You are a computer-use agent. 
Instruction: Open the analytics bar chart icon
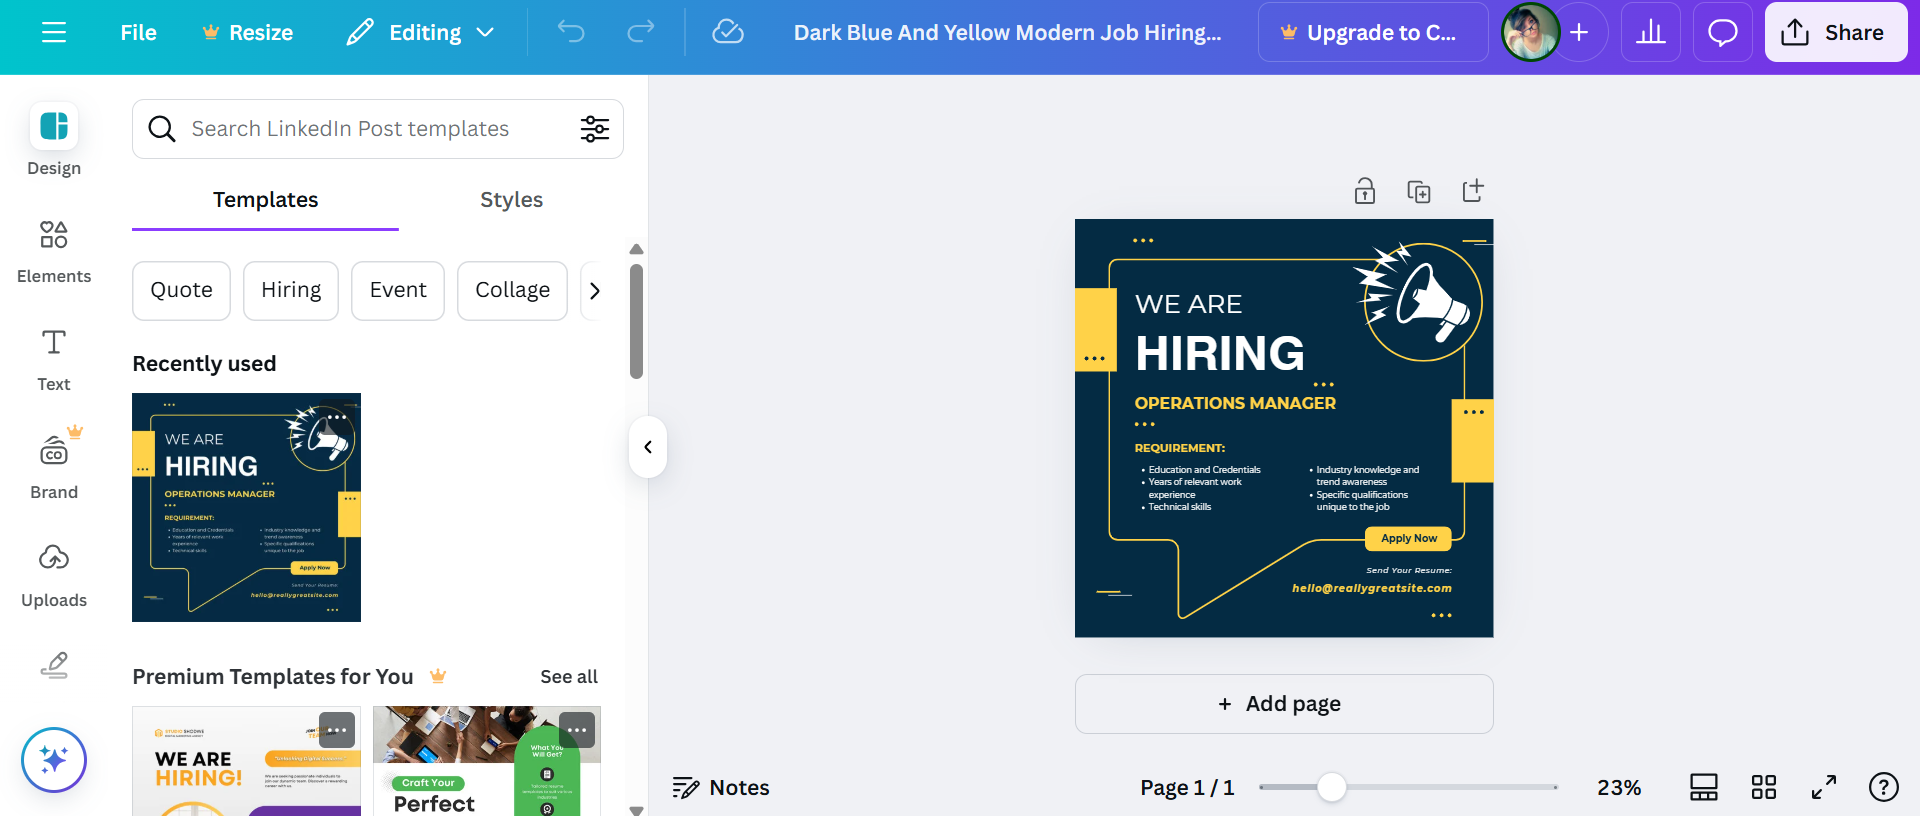[x=1651, y=32]
